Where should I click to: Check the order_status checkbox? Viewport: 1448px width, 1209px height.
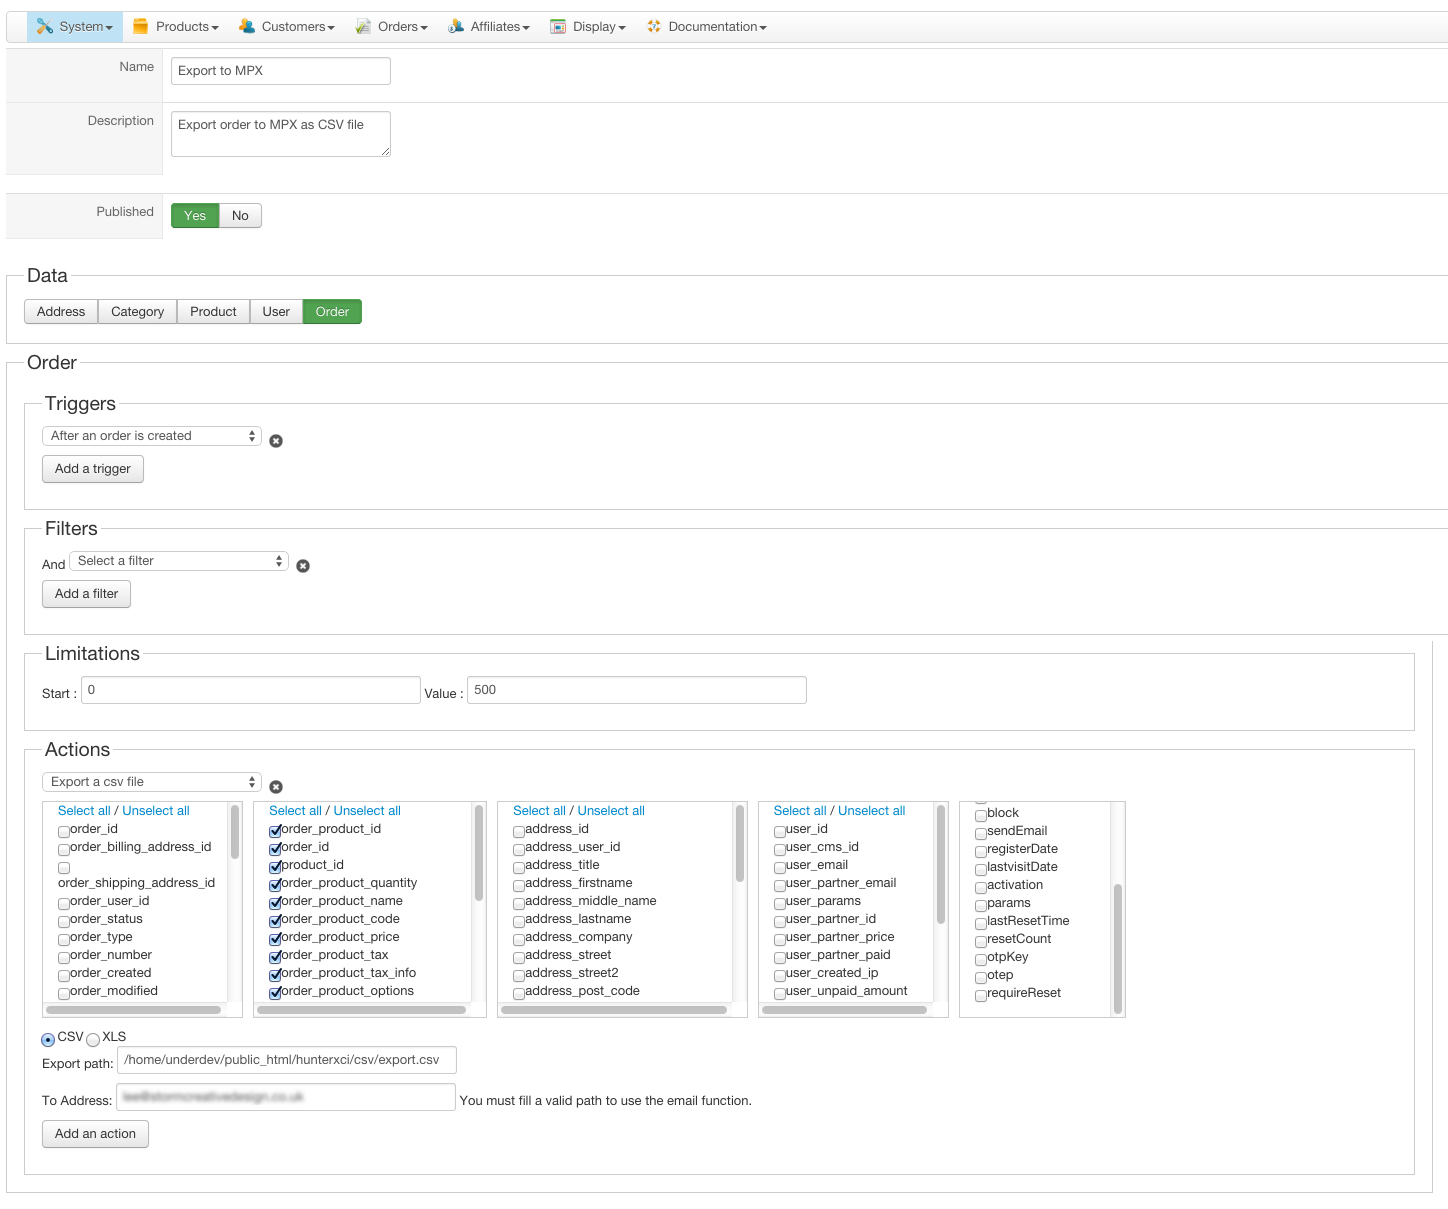click(64, 921)
